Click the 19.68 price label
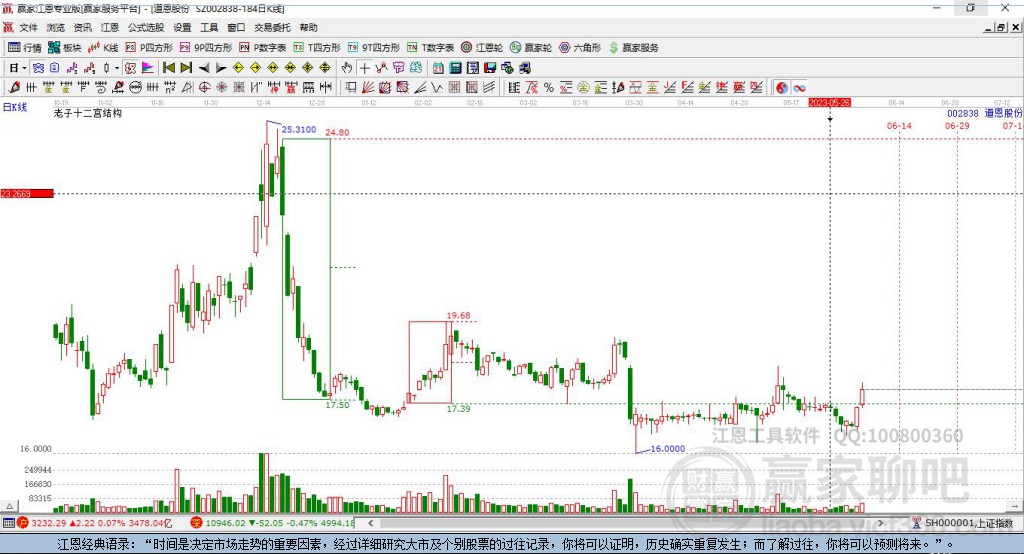 (x=458, y=316)
